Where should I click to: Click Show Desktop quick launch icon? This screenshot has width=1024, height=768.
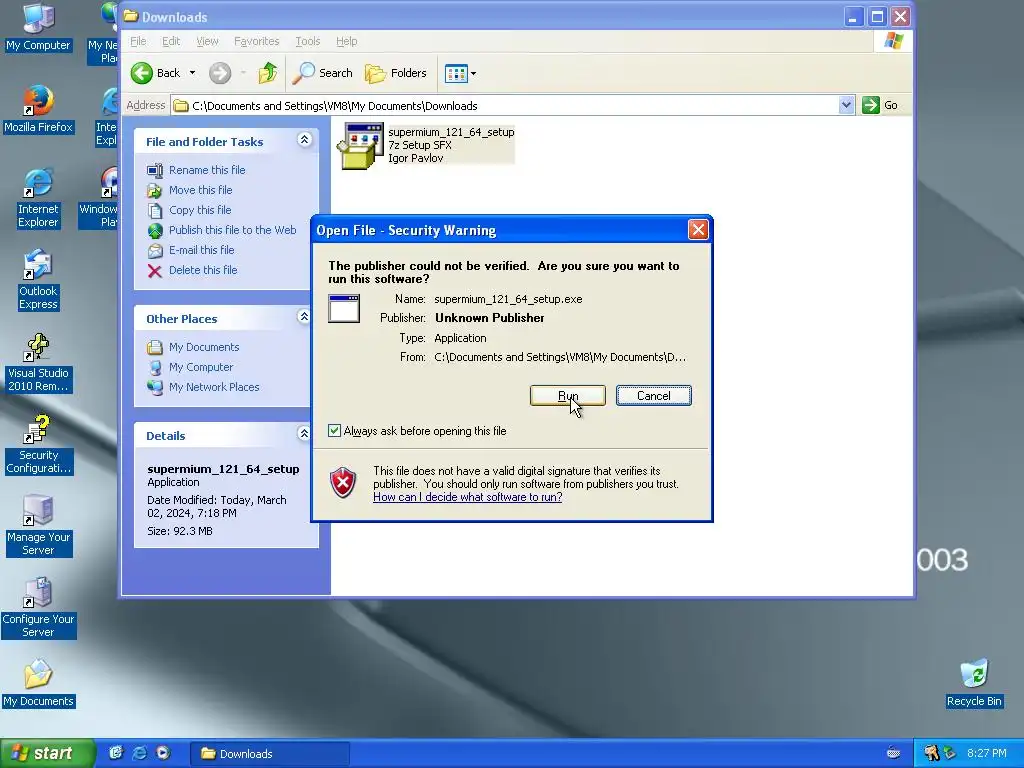116,754
